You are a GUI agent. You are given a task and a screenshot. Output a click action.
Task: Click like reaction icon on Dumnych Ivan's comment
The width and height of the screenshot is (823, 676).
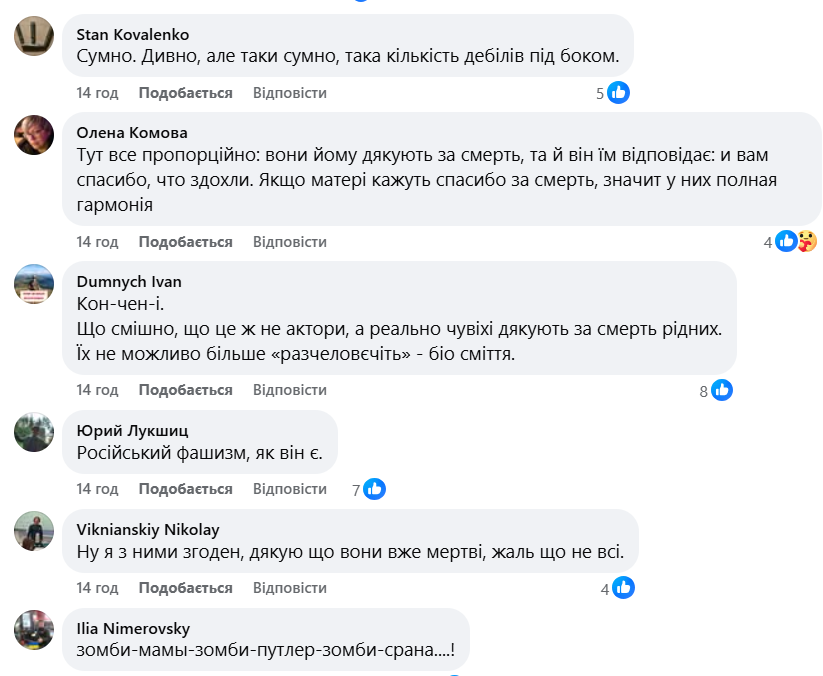coord(722,390)
